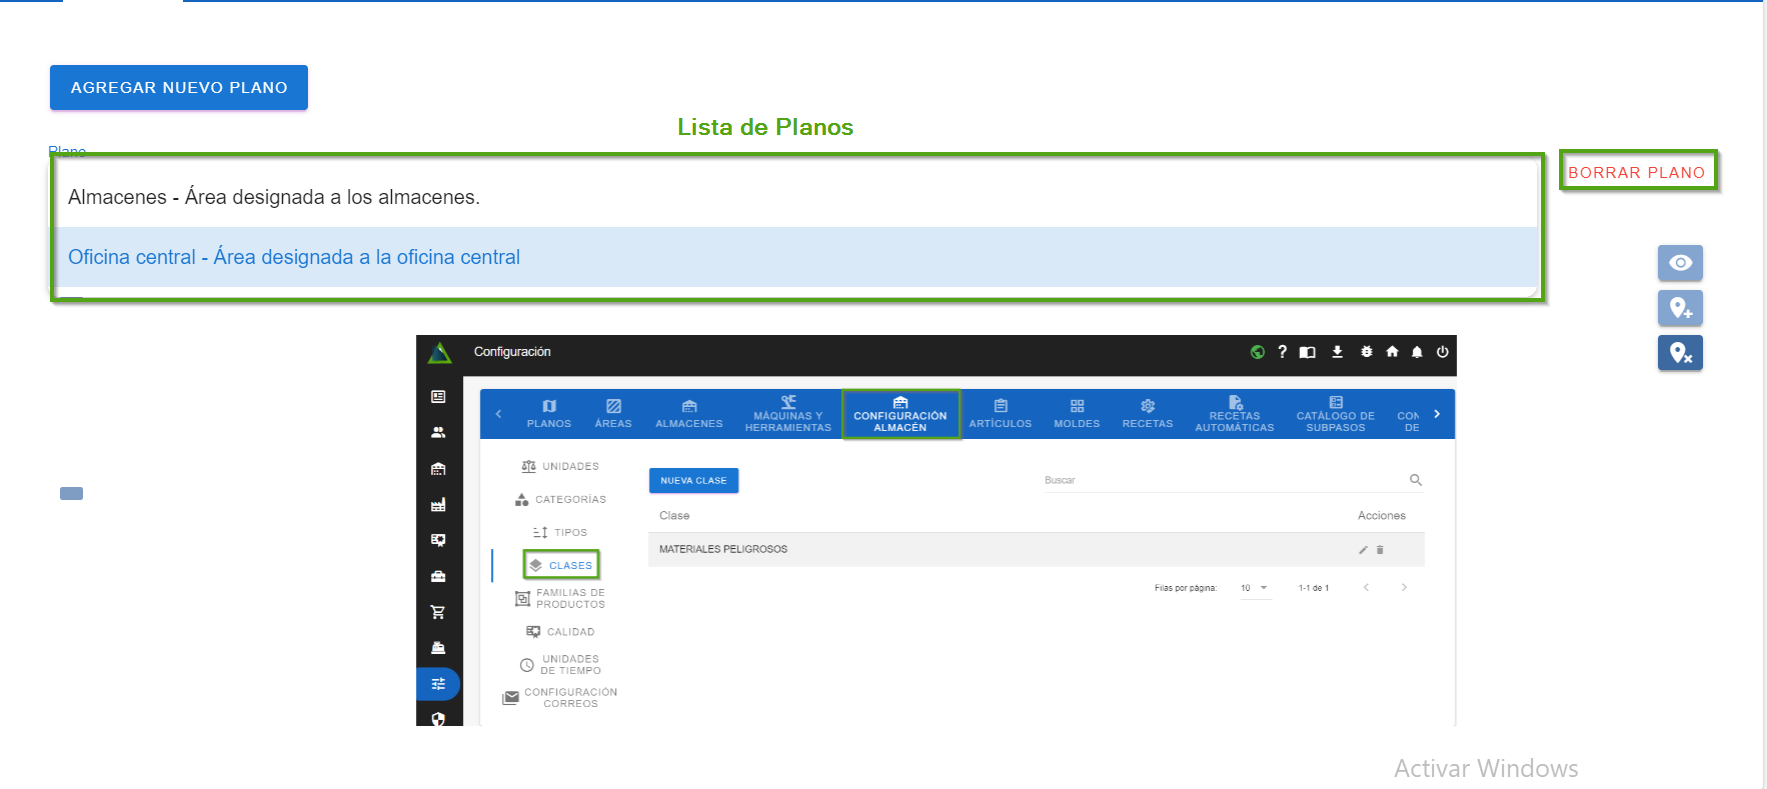Toggle the eye visibility button

tap(1680, 263)
